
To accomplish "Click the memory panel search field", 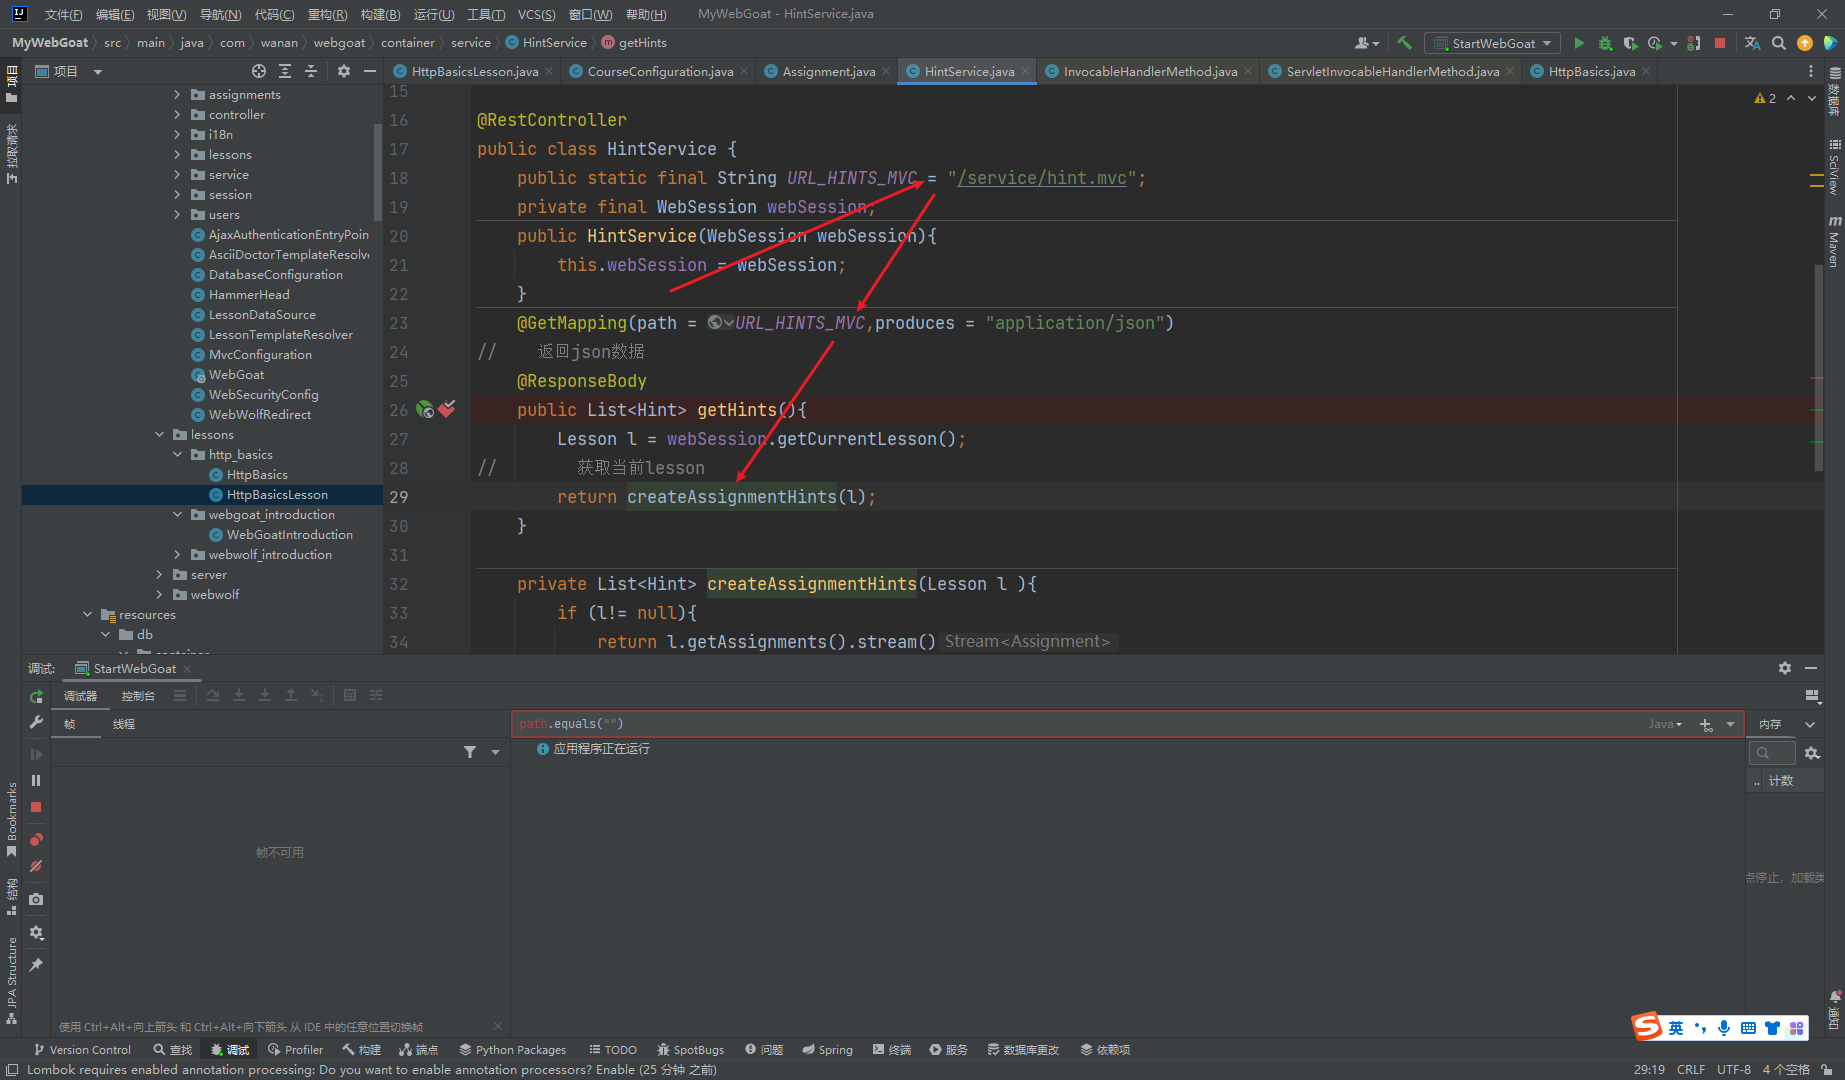I will click(1772, 753).
